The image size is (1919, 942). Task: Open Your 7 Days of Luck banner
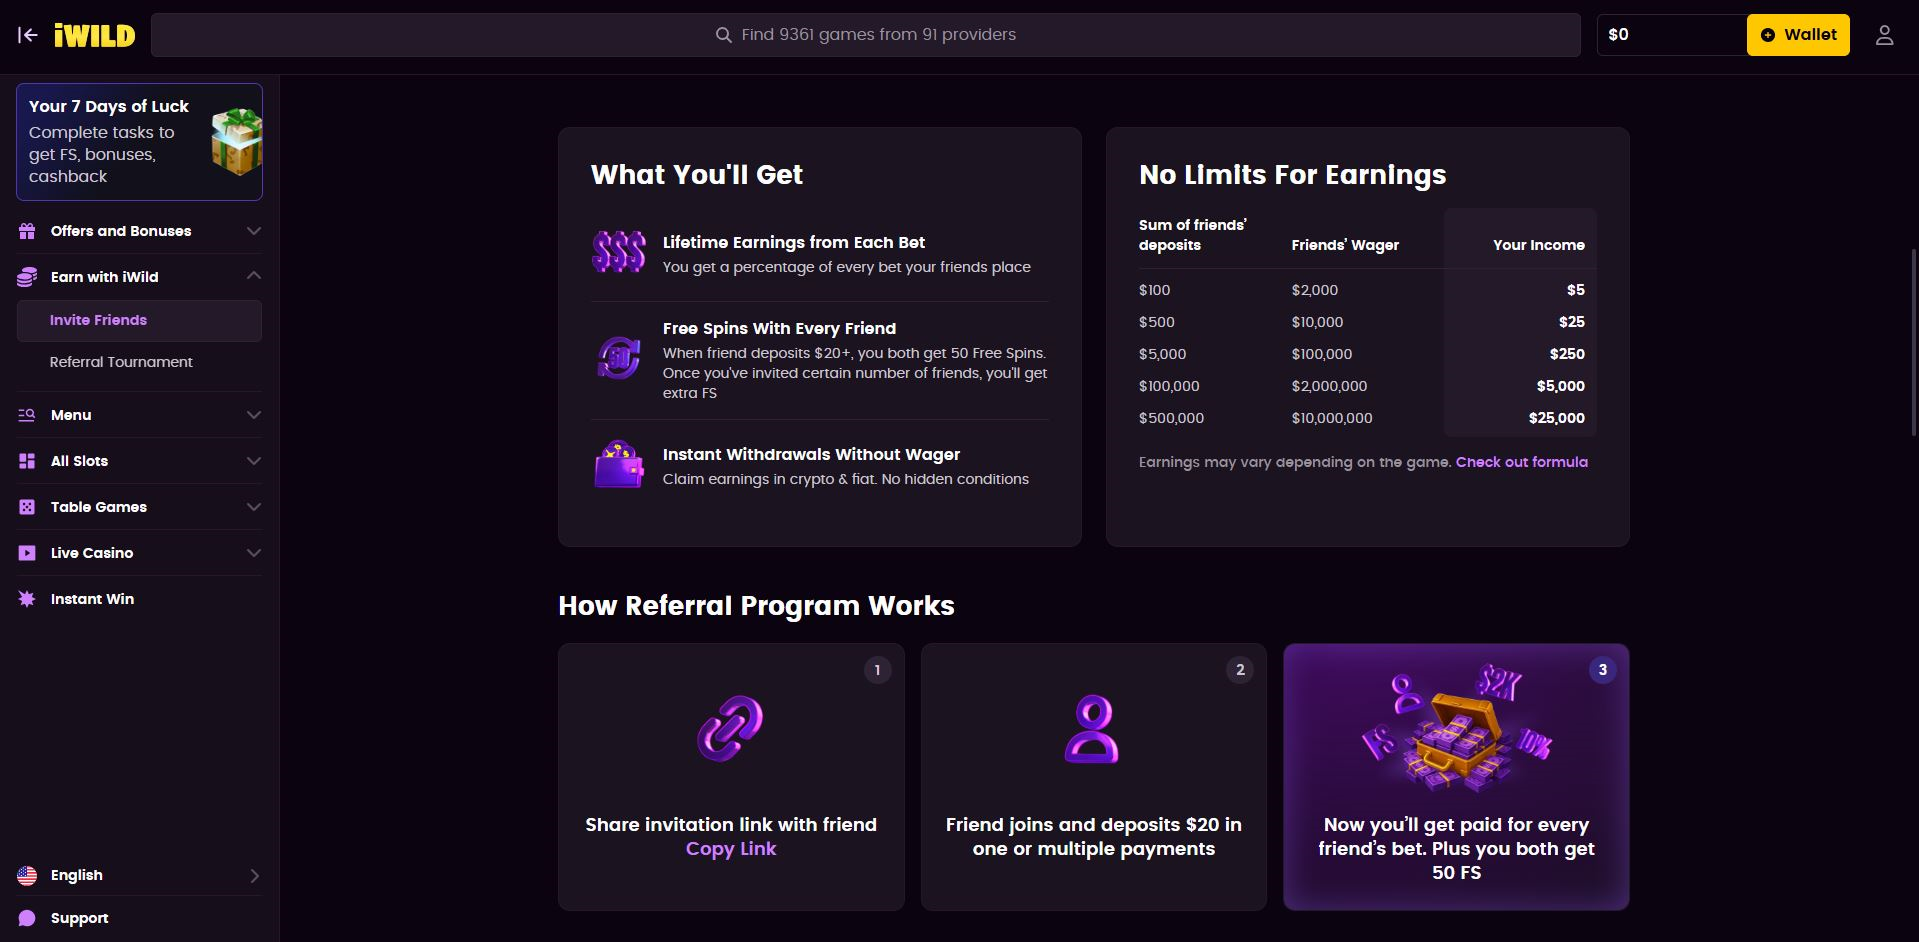click(x=139, y=142)
